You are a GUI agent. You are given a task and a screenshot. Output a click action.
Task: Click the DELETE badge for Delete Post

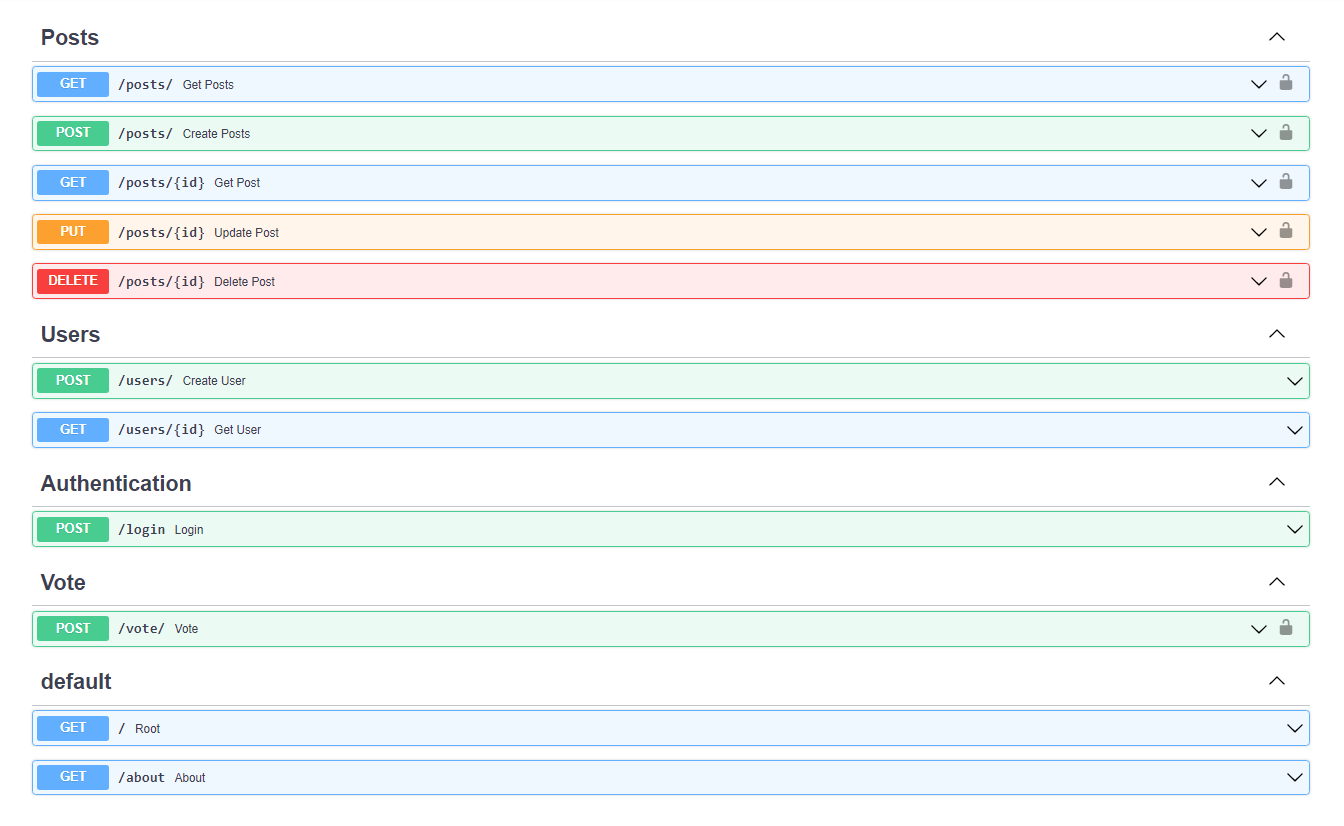[73, 281]
